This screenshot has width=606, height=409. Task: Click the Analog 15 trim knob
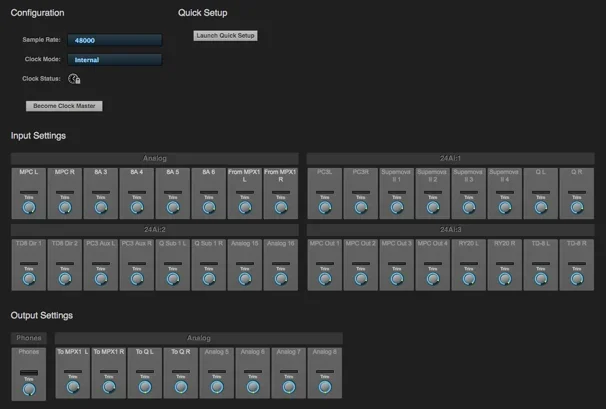(x=245, y=279)
